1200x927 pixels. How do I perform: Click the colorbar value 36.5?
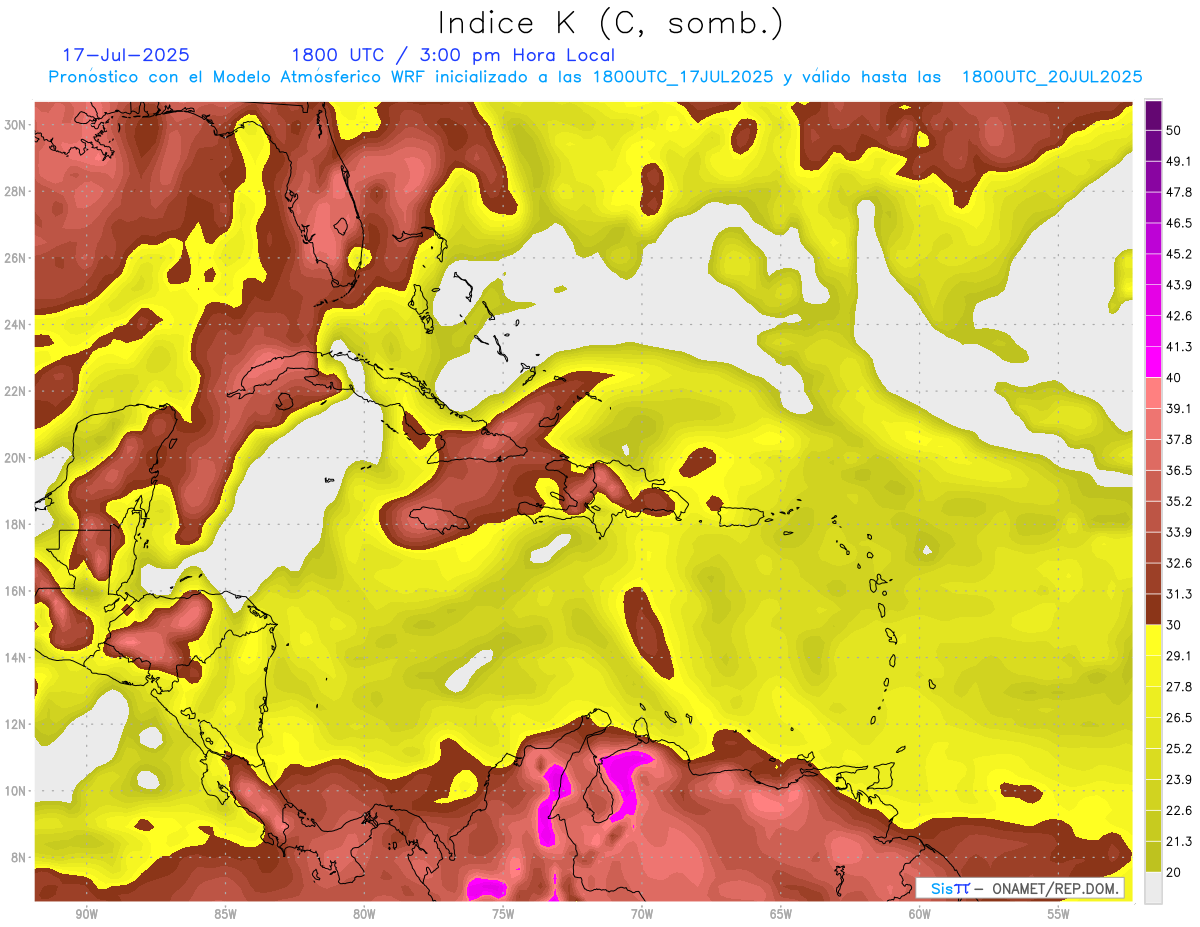tap(1178, 470)
